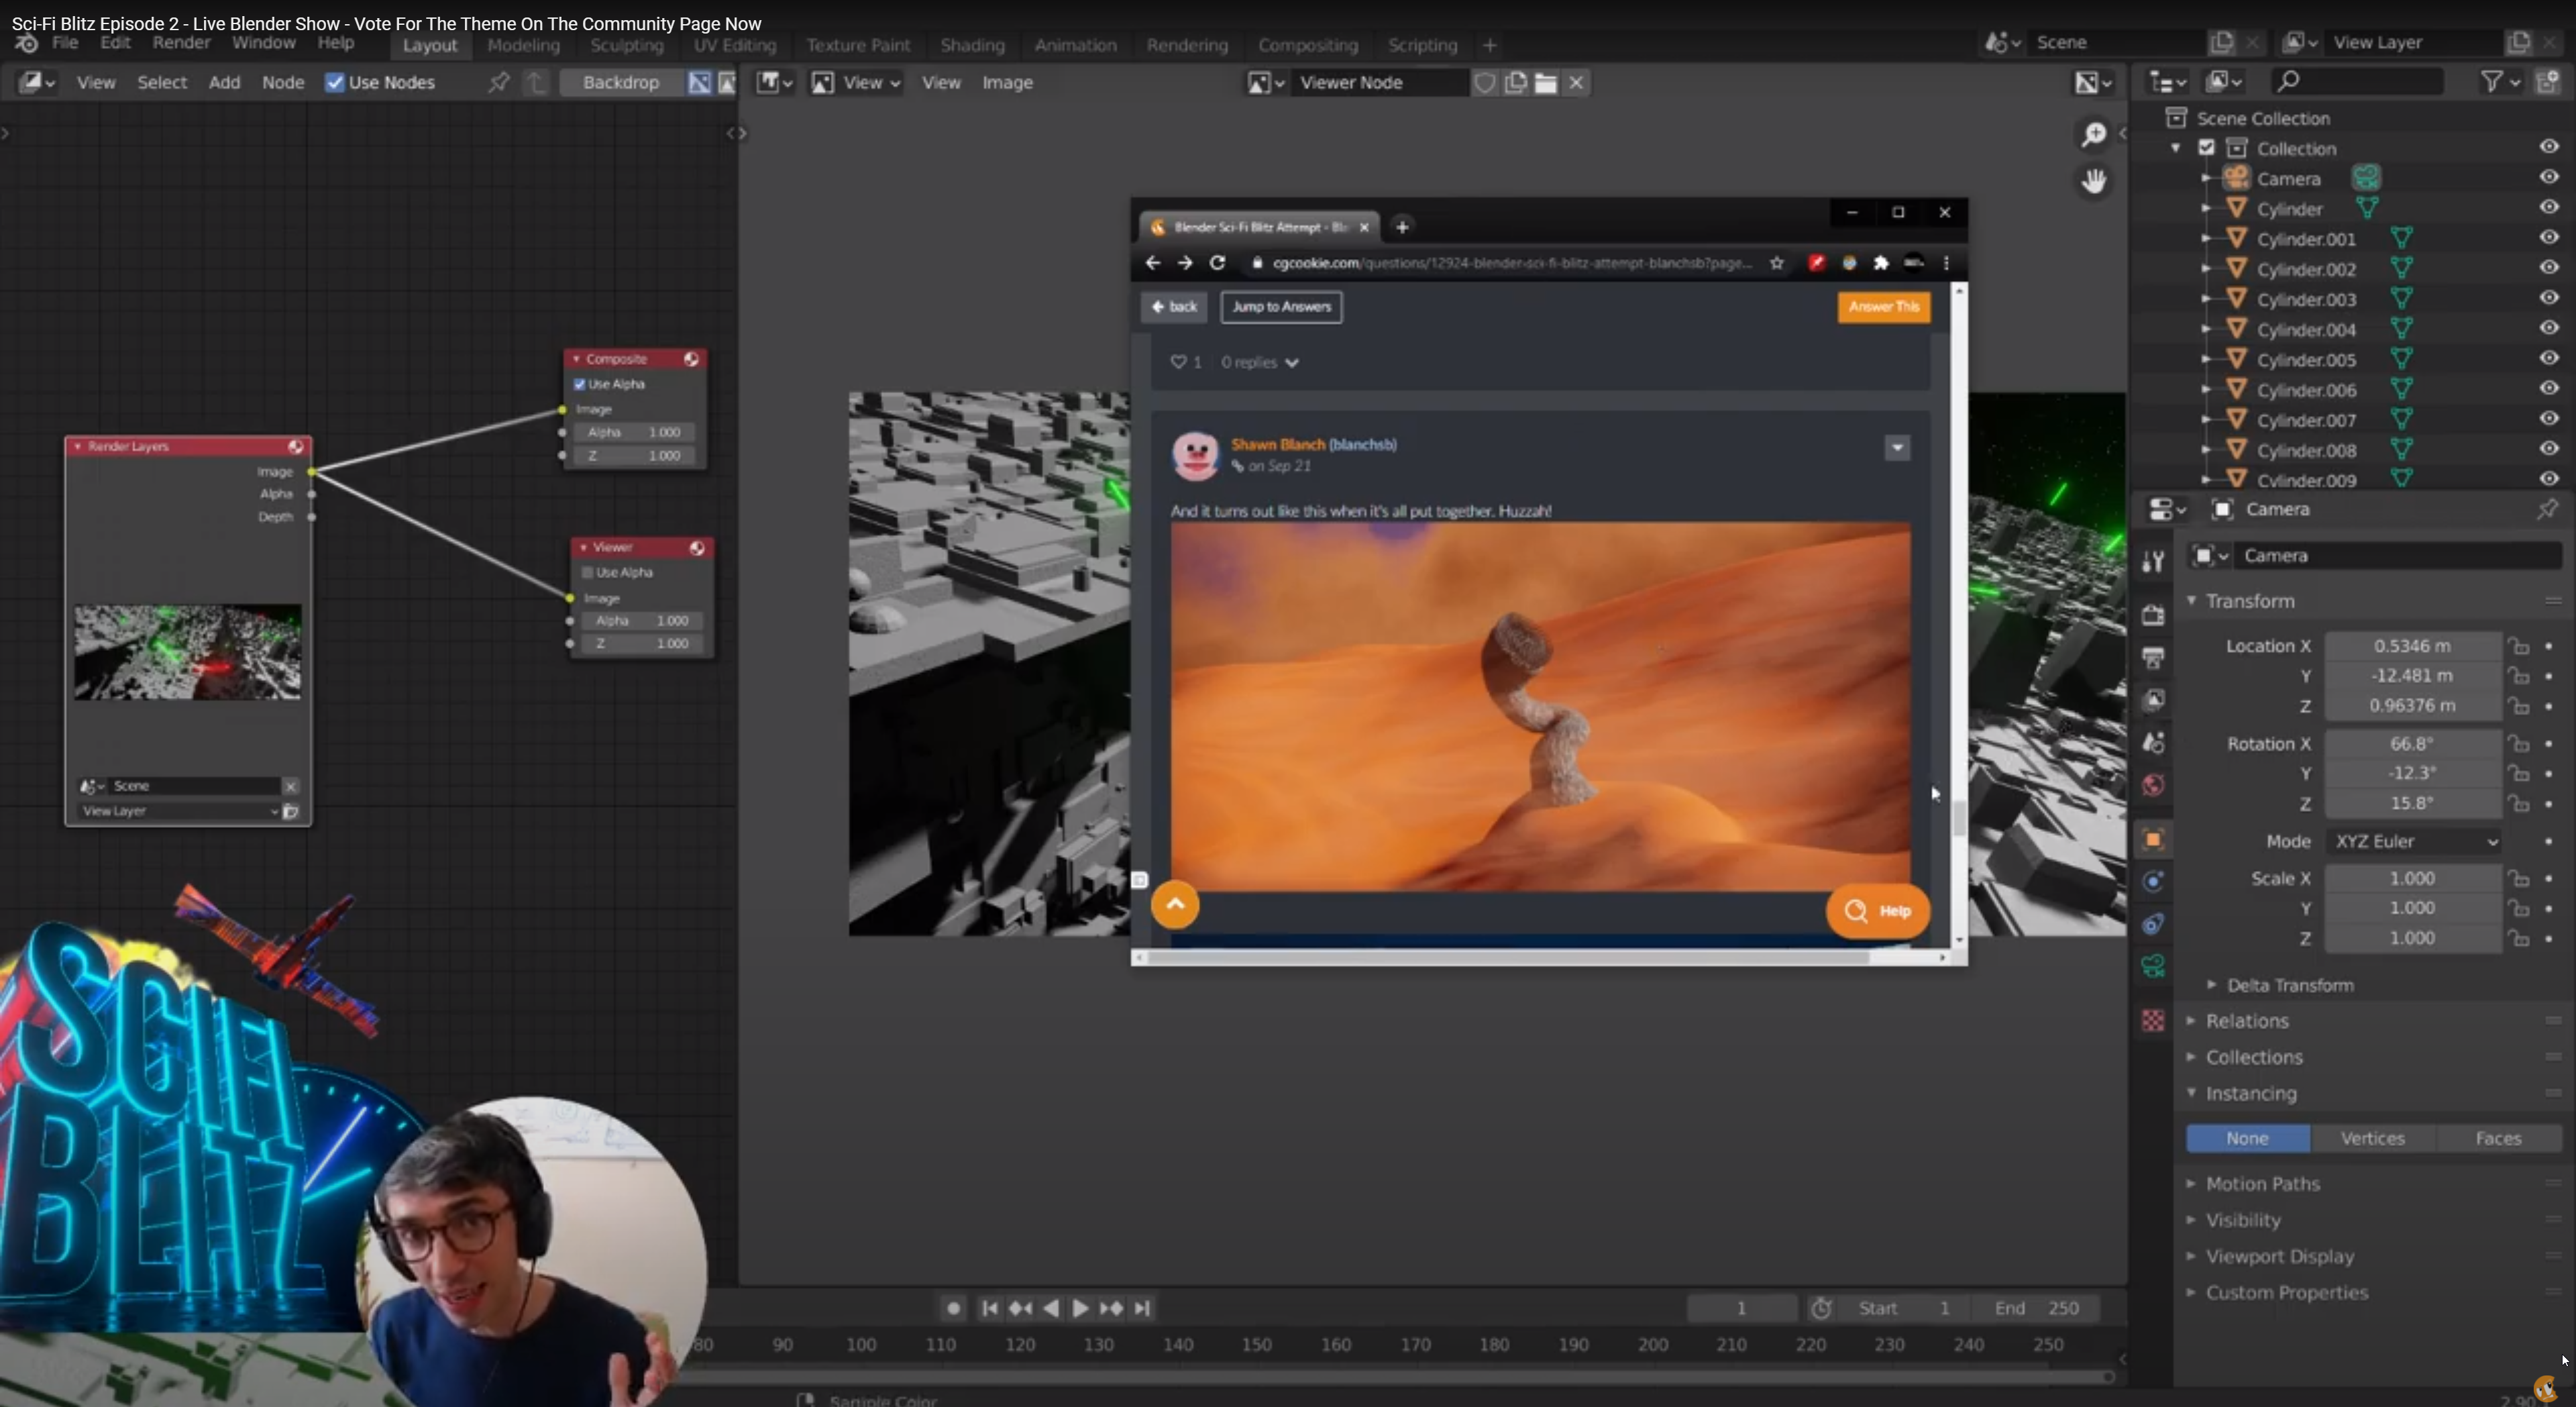2576x1407 pixels.
Task: Click the Tool settings wrench icon
Action: tap(2153, 561)
